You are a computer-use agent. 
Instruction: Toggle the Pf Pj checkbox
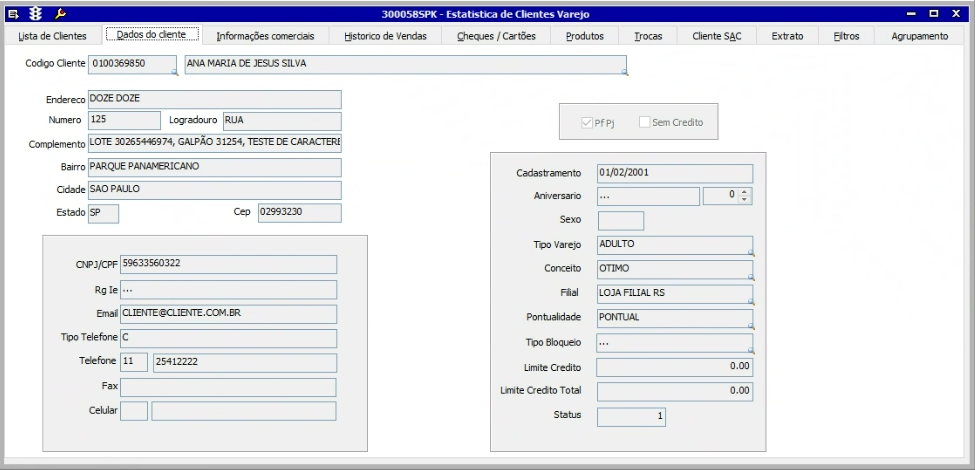586,122
